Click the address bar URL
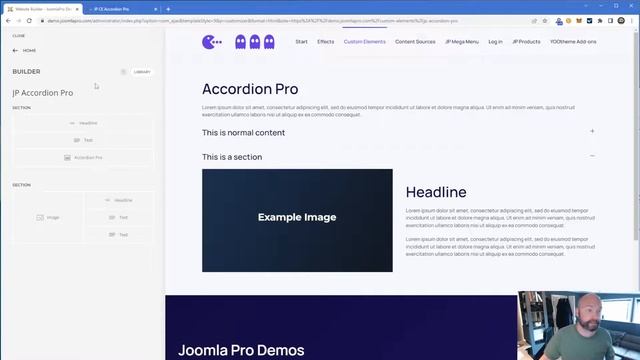Image resolution: width=640 pixels, height=360 pixels. pos(253,21)
